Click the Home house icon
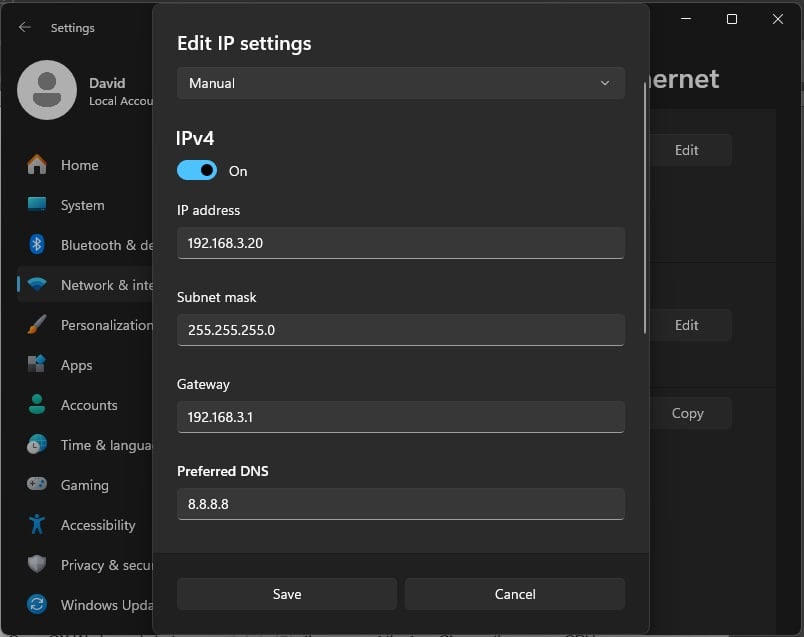The image size is (804, 637). (37, 165)
